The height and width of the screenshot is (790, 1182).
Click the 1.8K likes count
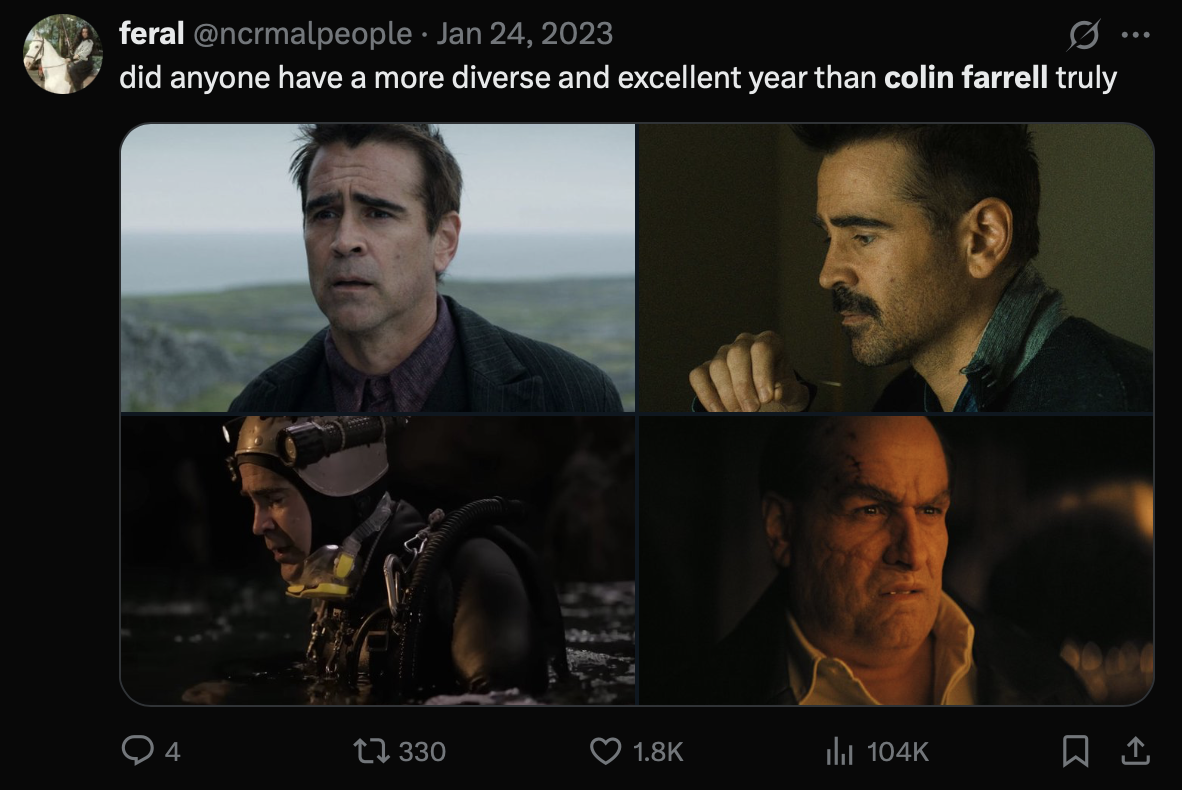pos(659,751)
